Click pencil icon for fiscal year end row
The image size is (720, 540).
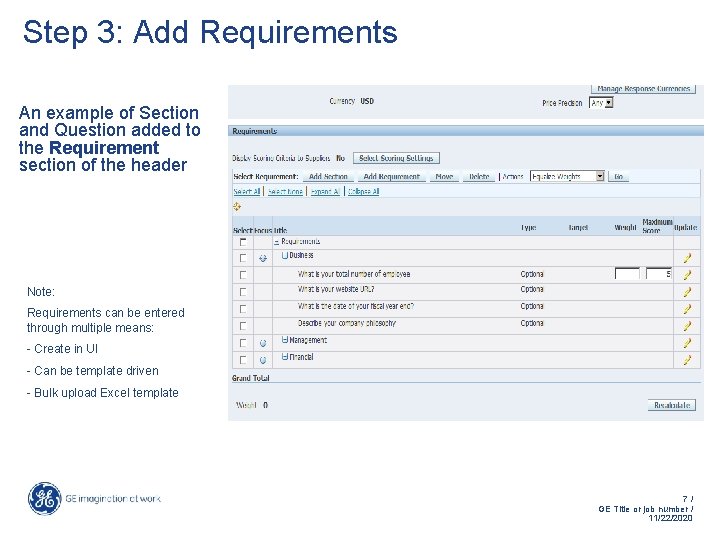687,309
